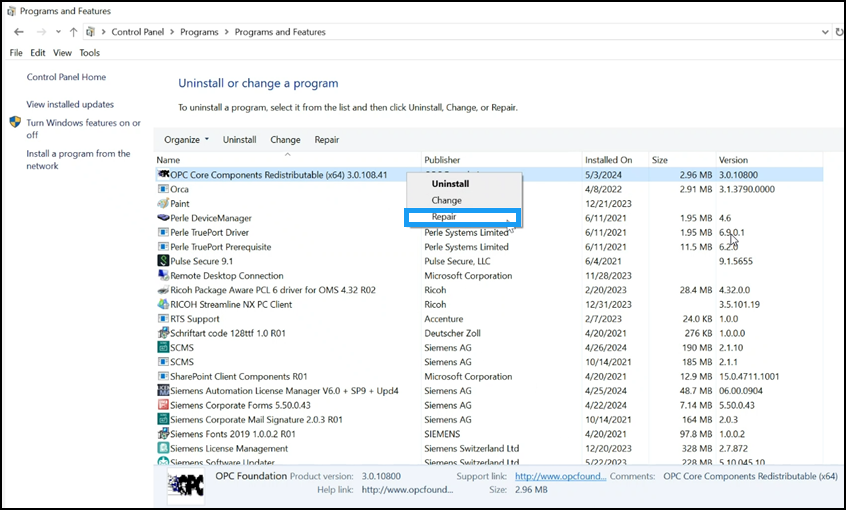Screen dimensions: 846x510
Task: Choose Repair from the context menu
Action: [x=445, y=217]
